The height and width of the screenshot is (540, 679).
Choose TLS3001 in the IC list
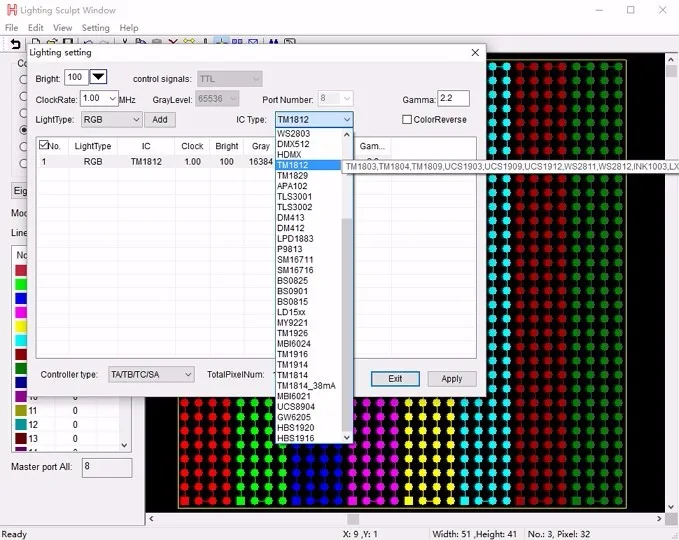(x=308, y=196)
